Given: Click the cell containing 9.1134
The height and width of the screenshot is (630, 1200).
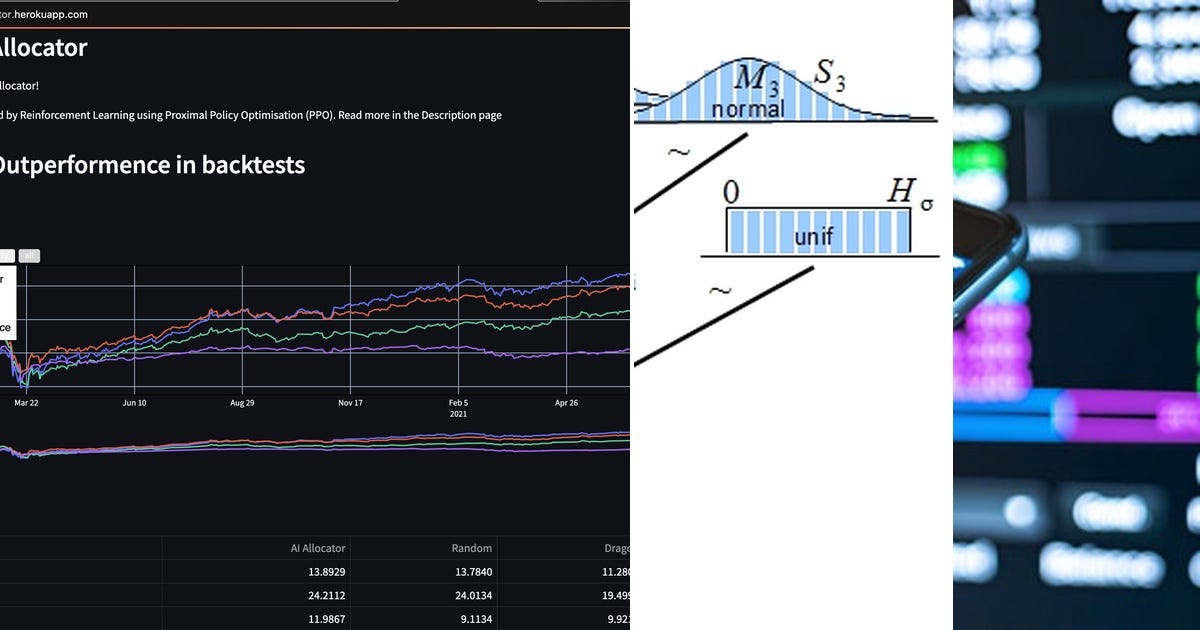Looking at the screenshot, I should [477, 618].
